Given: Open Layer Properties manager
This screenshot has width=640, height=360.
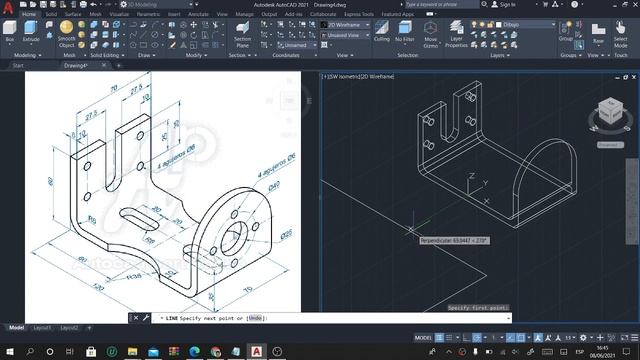Looking at the screenshot, I should click(456, 35).
